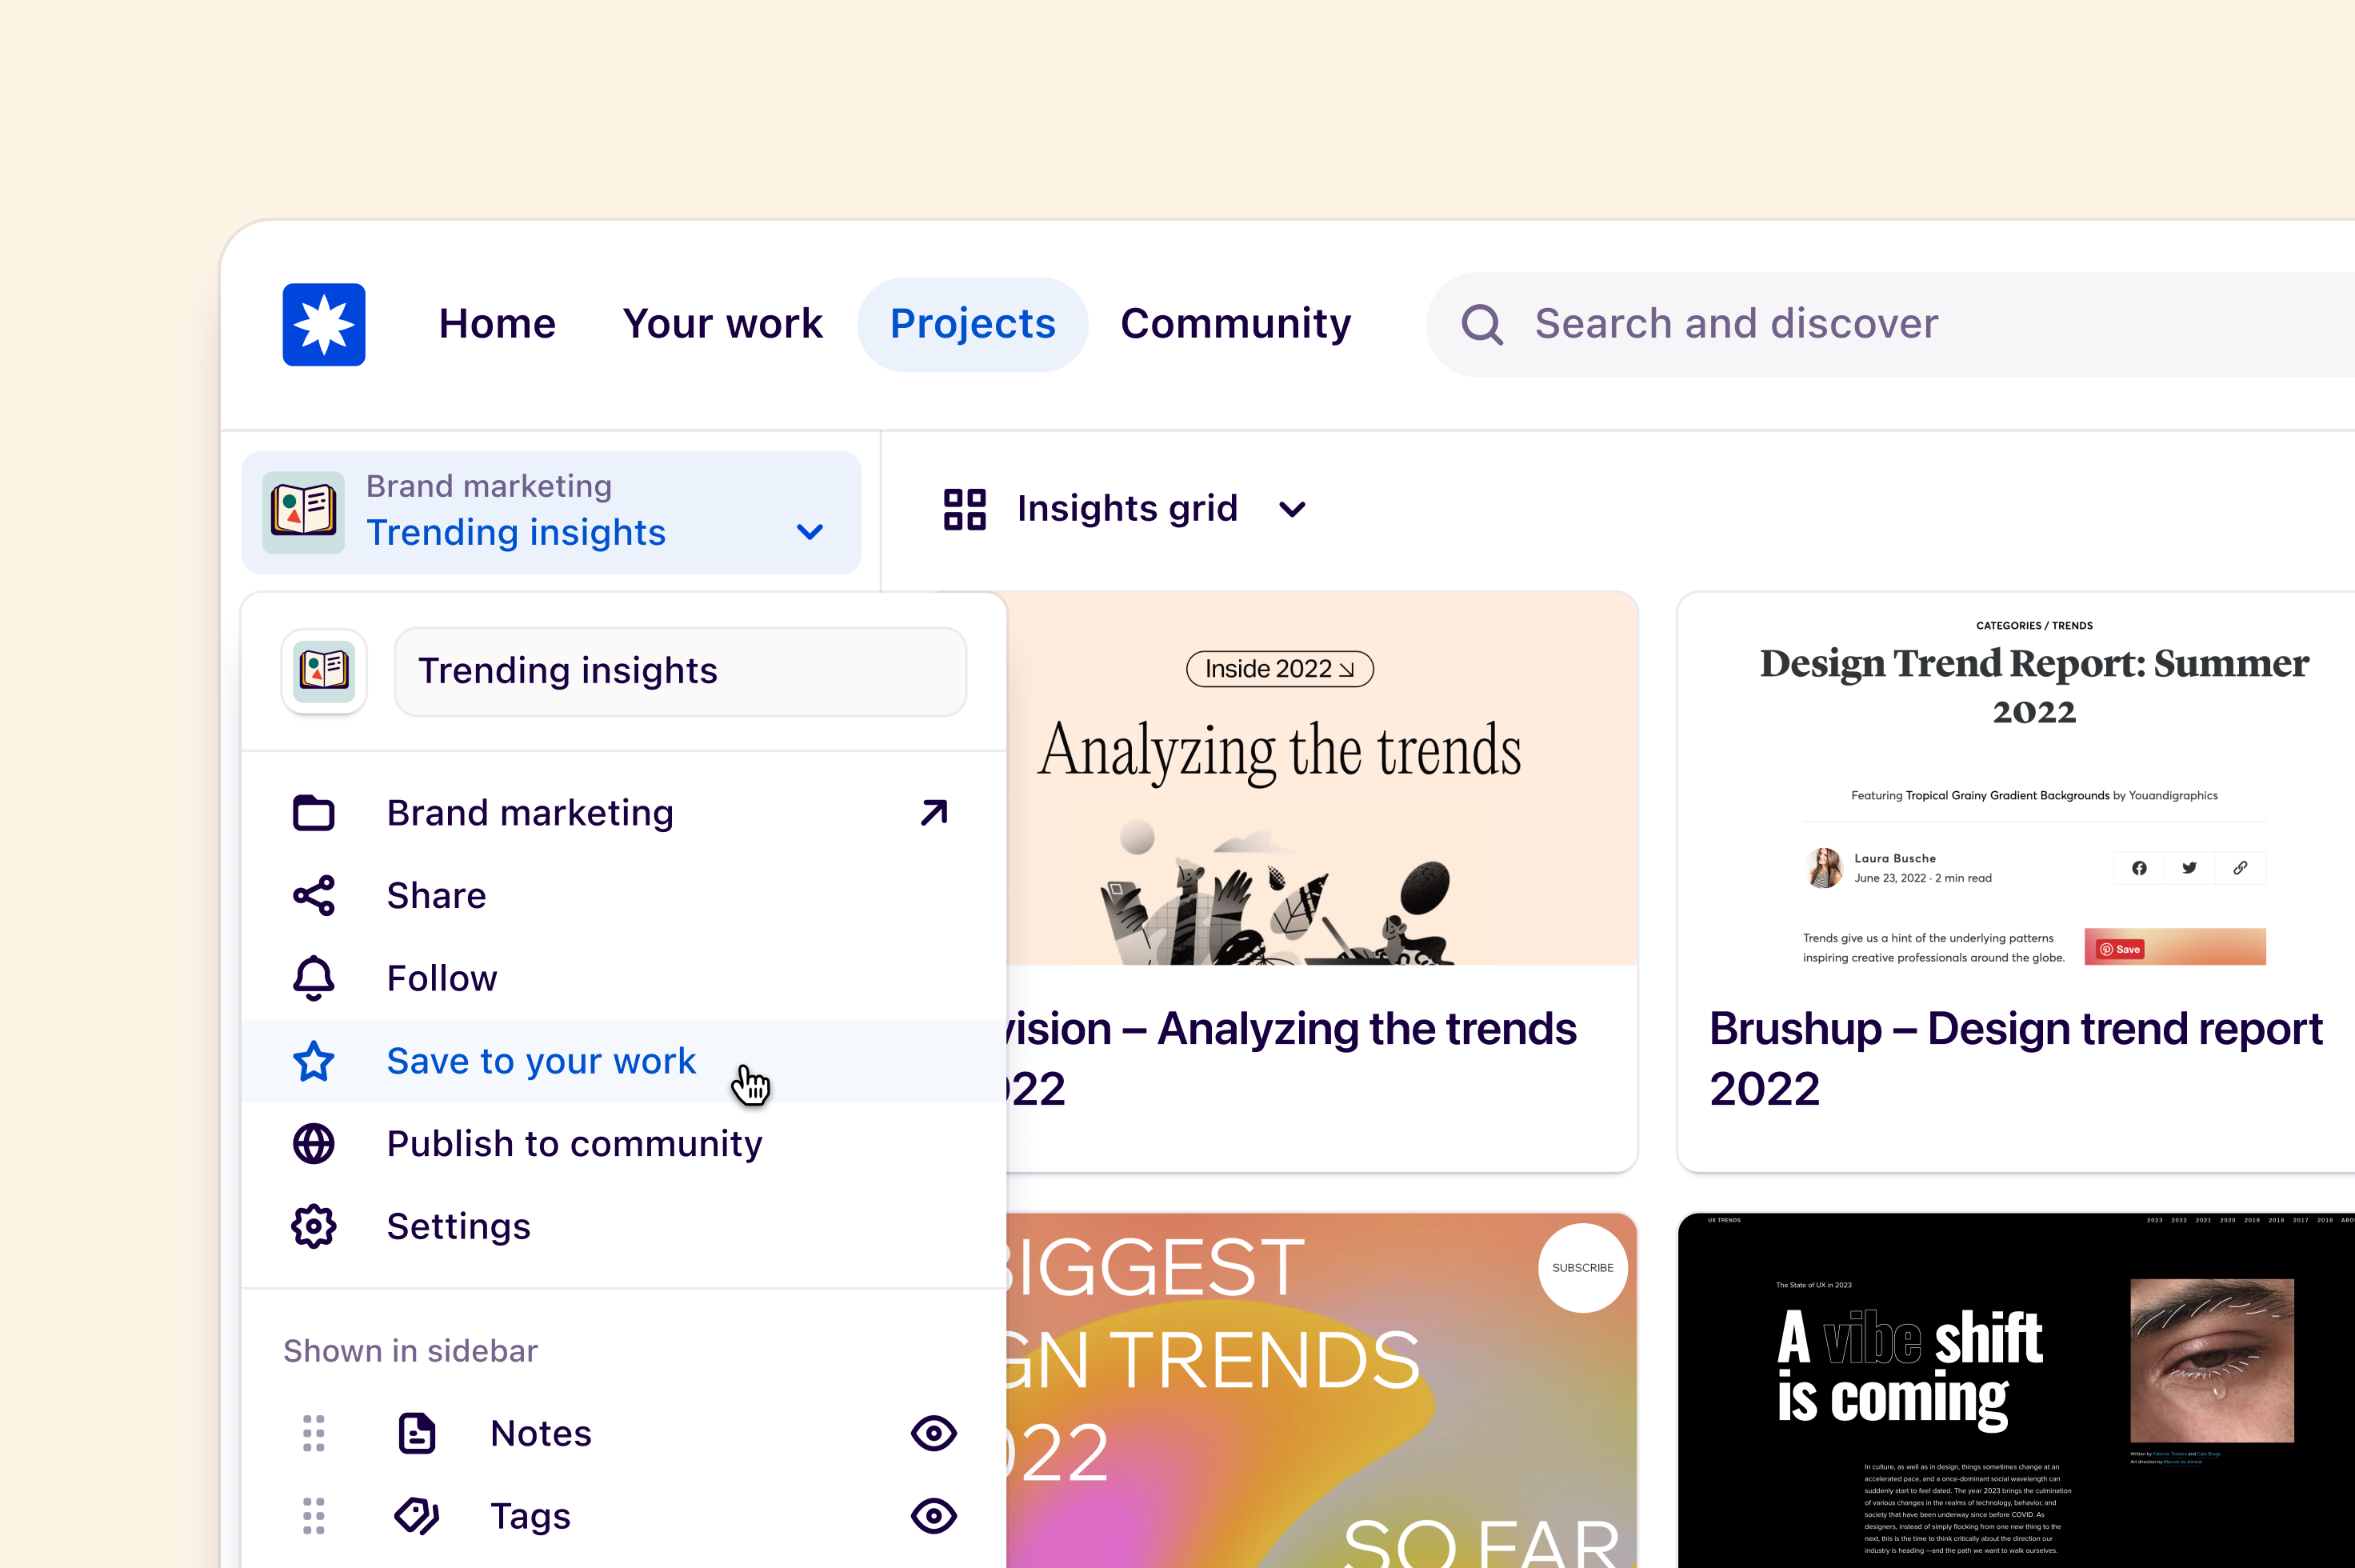The height and width of the screenshot is (1568, 2355).
Task: Click the search magnifier icon
Action: [x=1481, y=324]
